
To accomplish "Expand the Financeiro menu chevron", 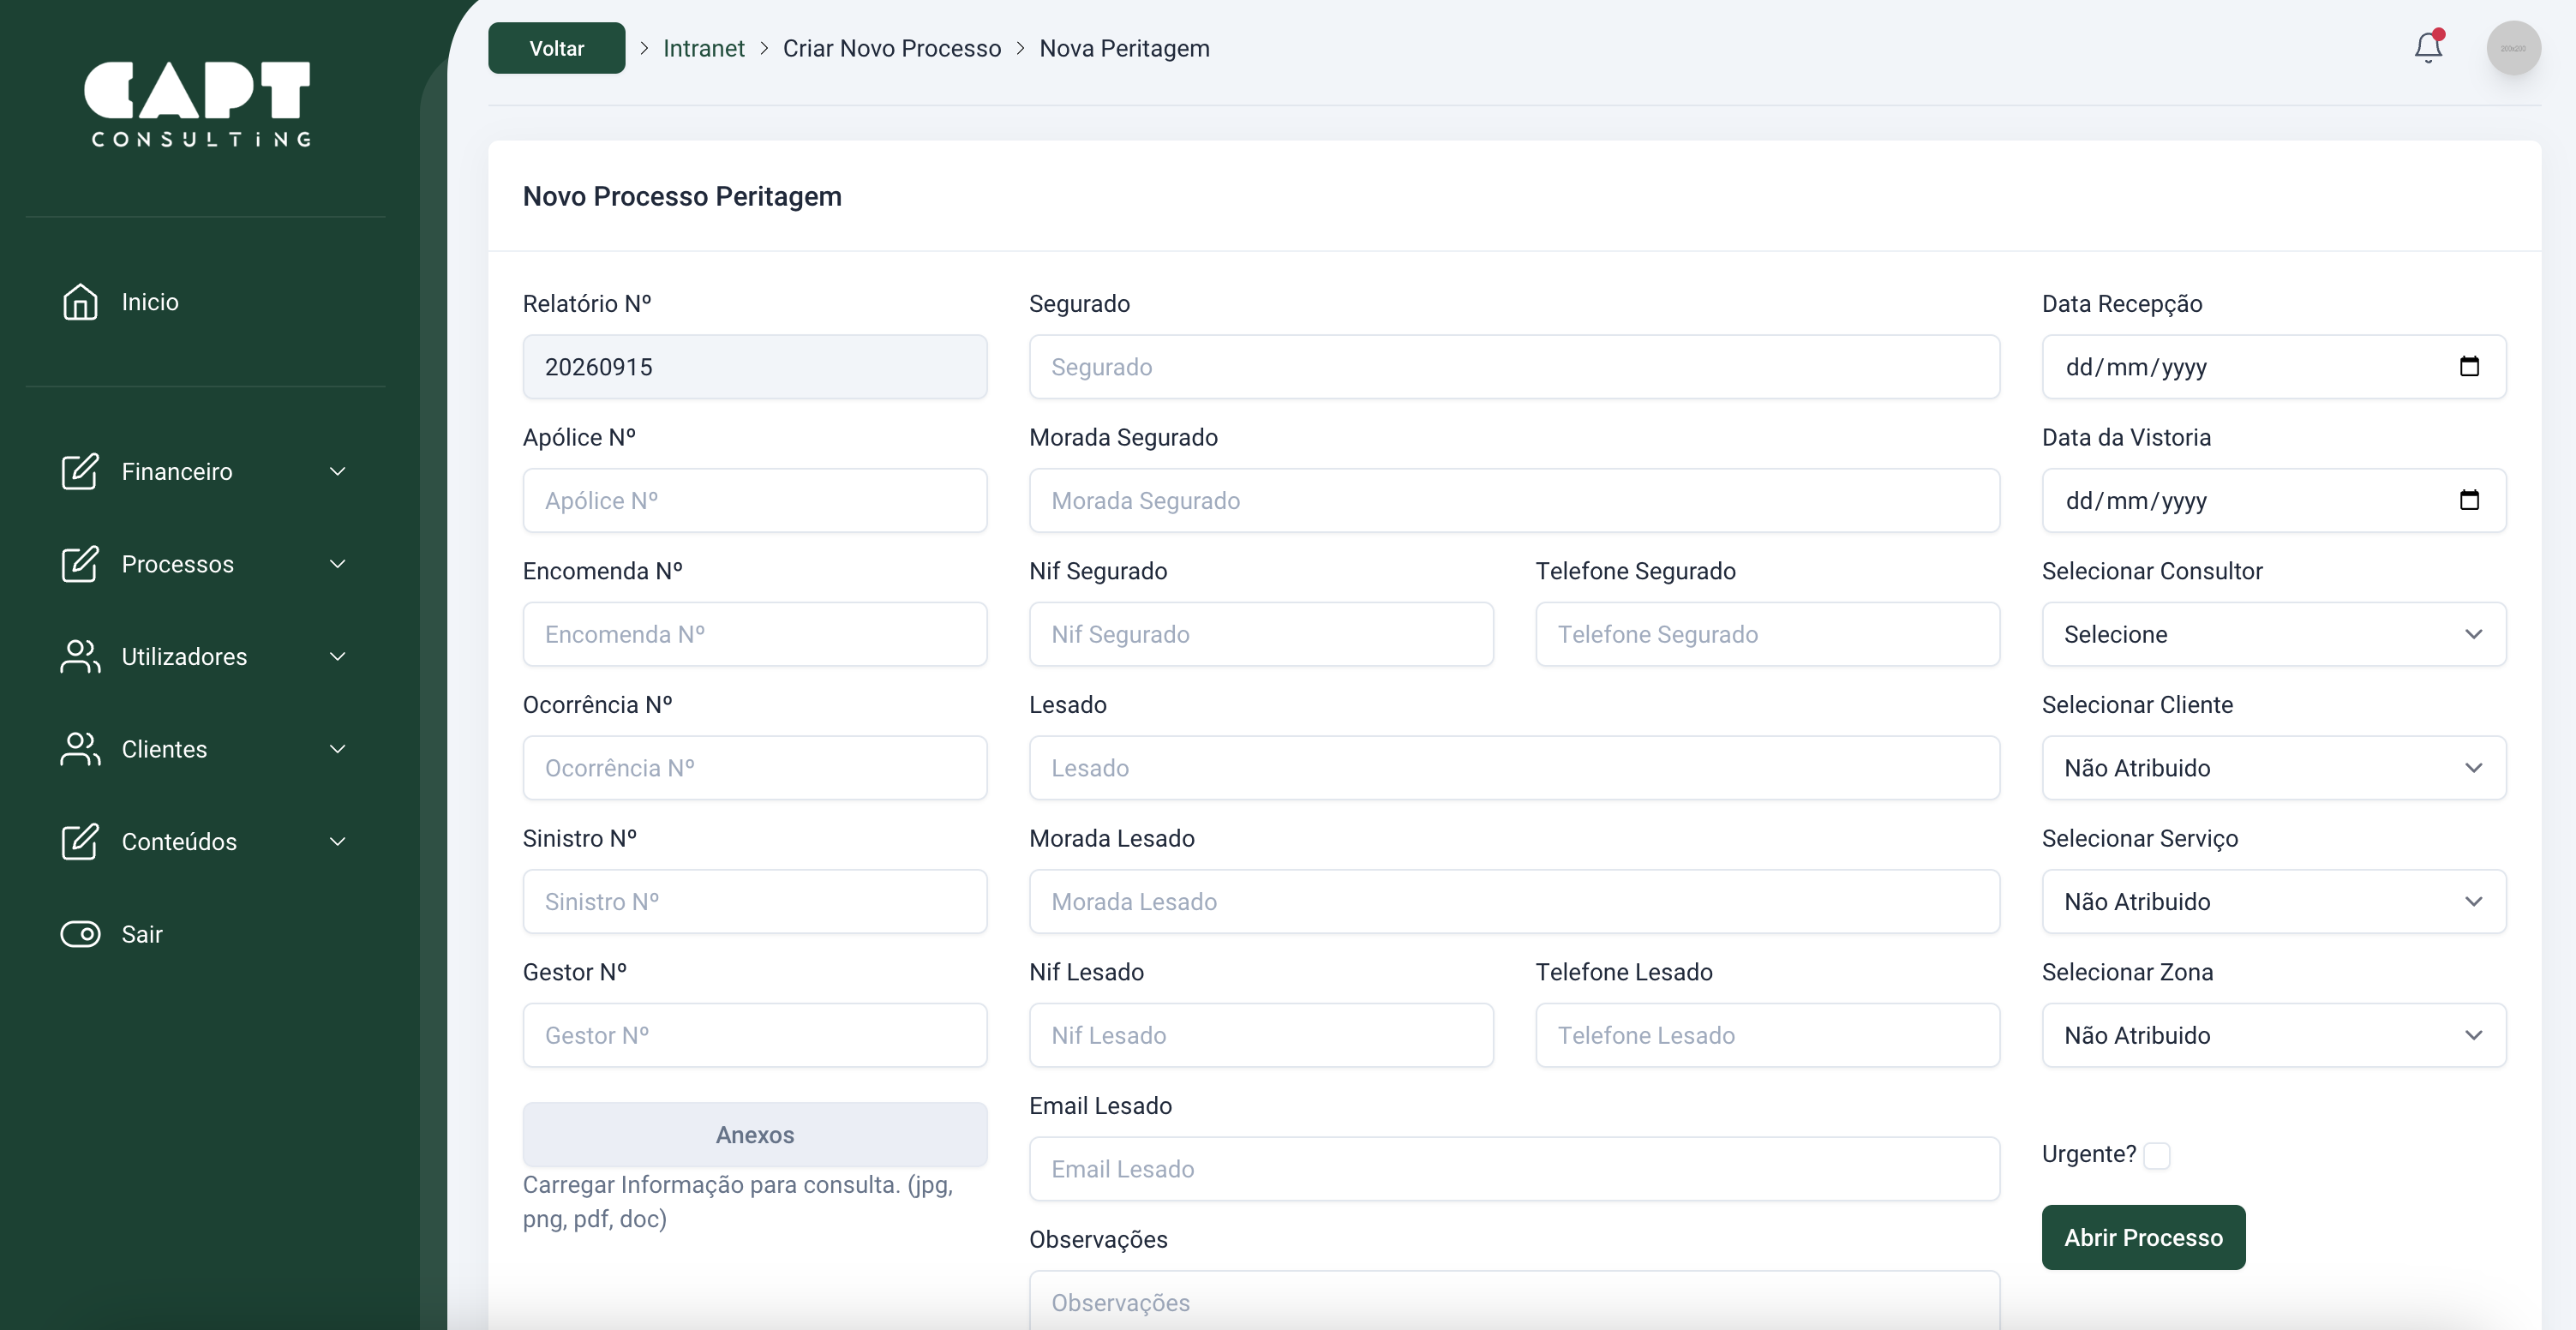I will click(338, 471).
